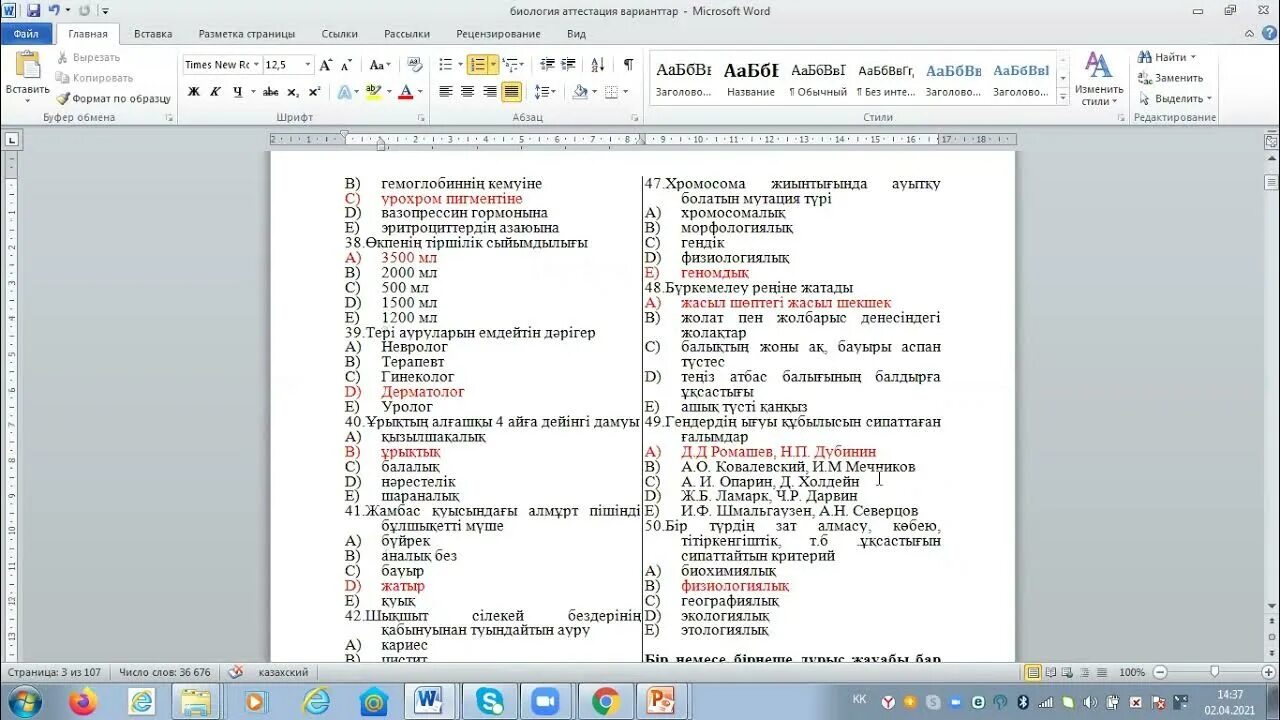The width and height of the screenshot is (1280, 720).
Task: Open the Change Case (Аа) dropdown
Action: click(x=379, y=65)
